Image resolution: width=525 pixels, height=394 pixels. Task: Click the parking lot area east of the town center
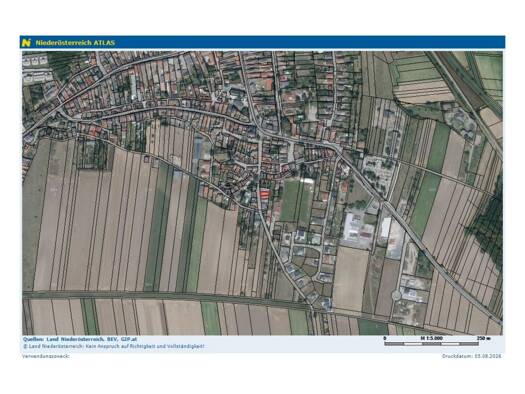pos(378,172)
